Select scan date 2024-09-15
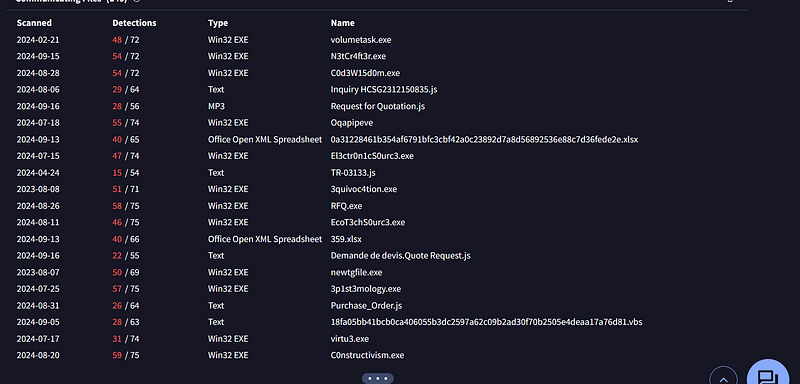The image size is (800, 384). pos(38,56)
